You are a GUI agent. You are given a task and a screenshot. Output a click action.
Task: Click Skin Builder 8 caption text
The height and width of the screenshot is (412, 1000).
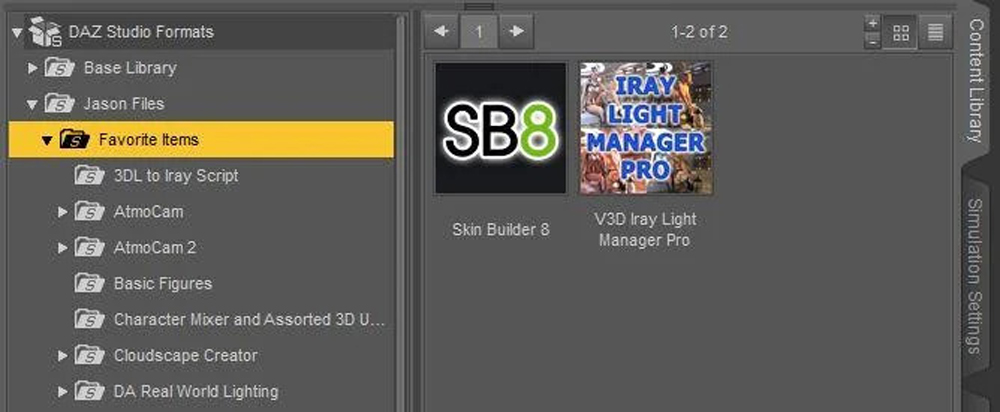click(501, 230)
